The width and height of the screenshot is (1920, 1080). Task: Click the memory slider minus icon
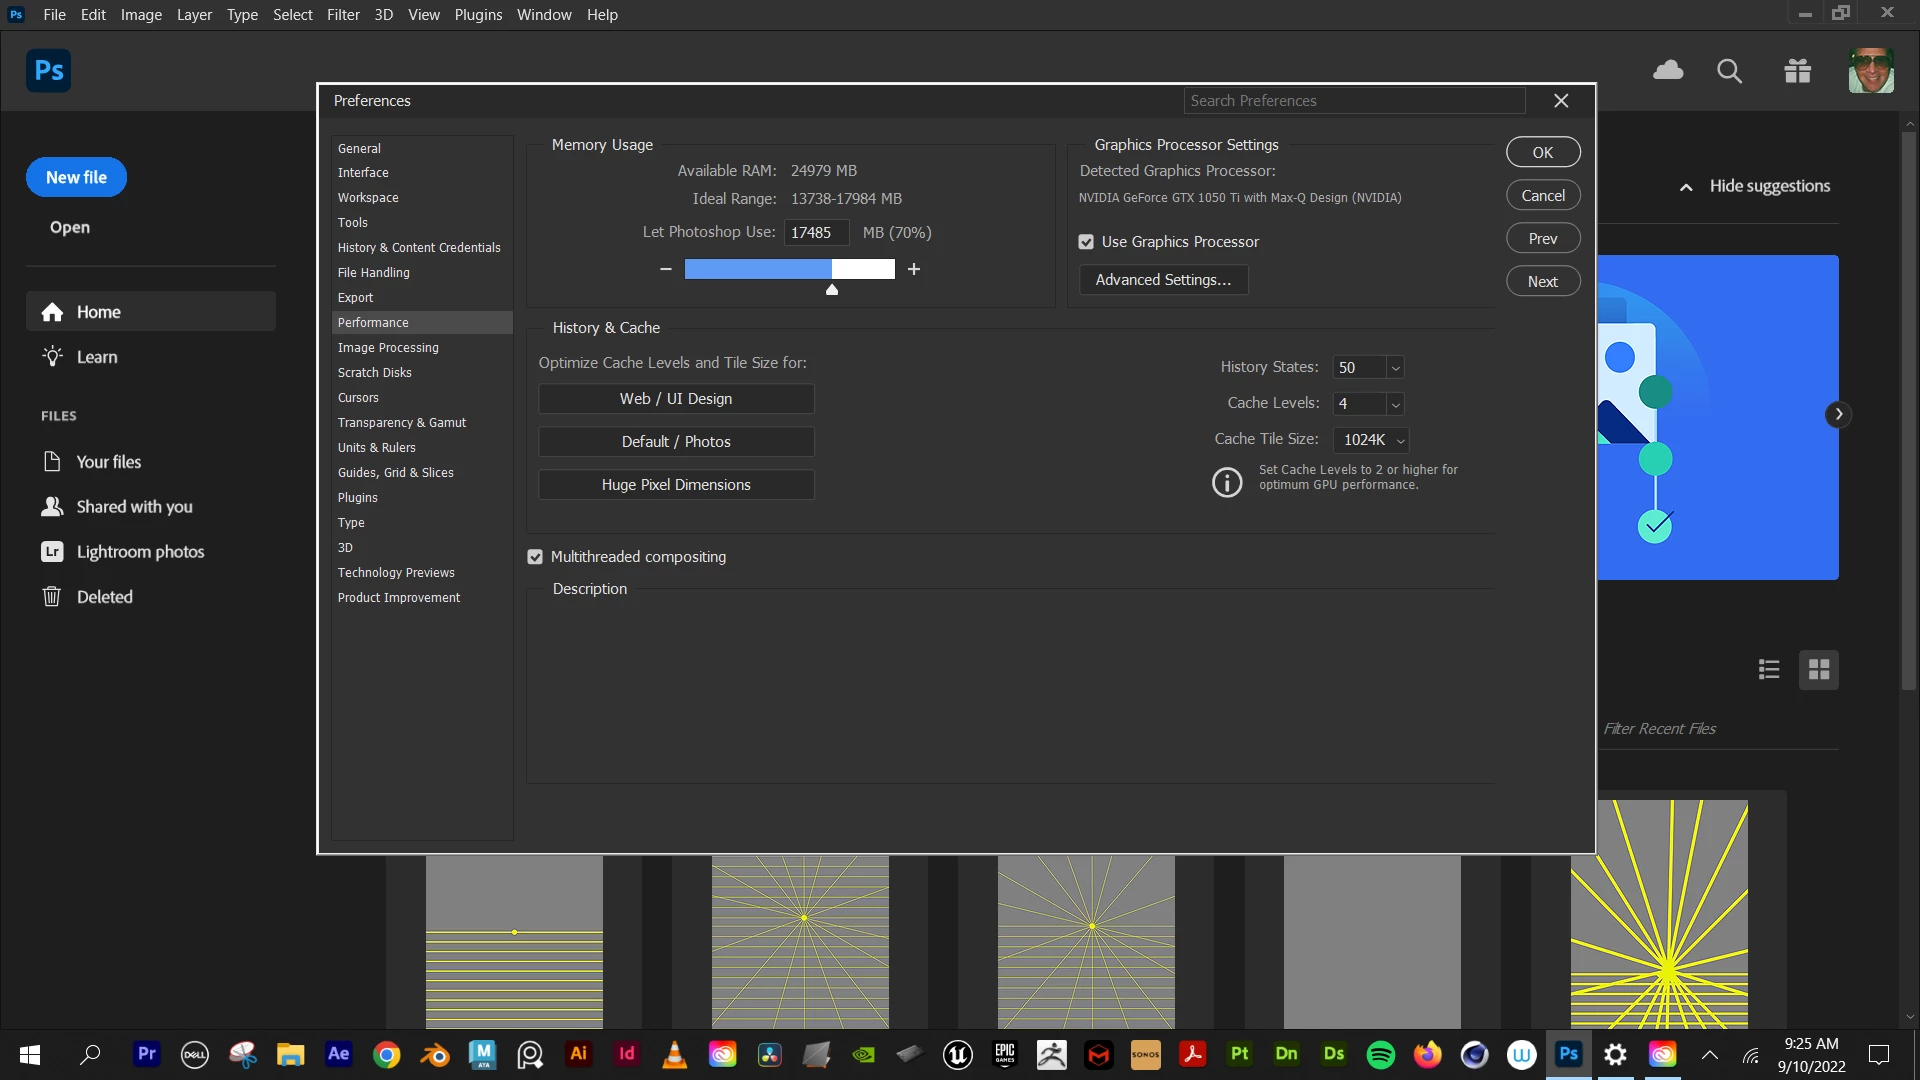point(666,269)
